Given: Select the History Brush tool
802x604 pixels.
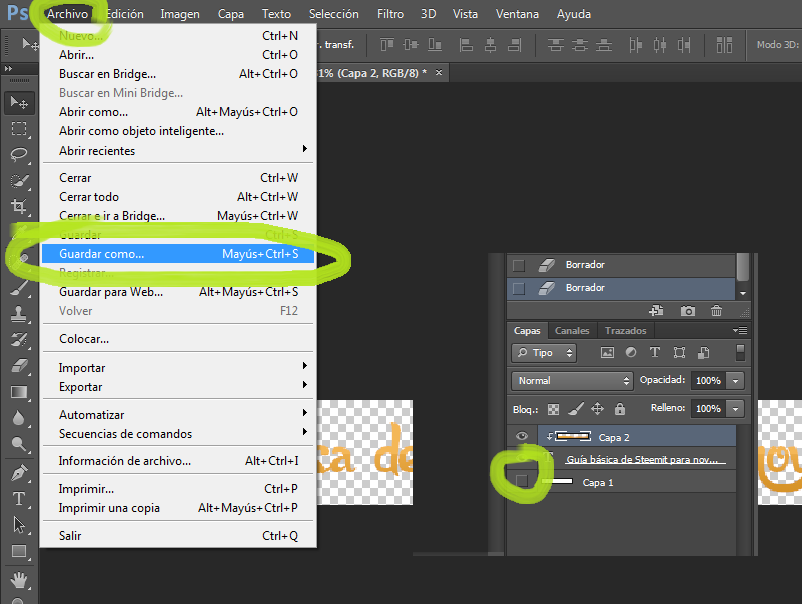Looking at the screenshot, I should 19,340.
